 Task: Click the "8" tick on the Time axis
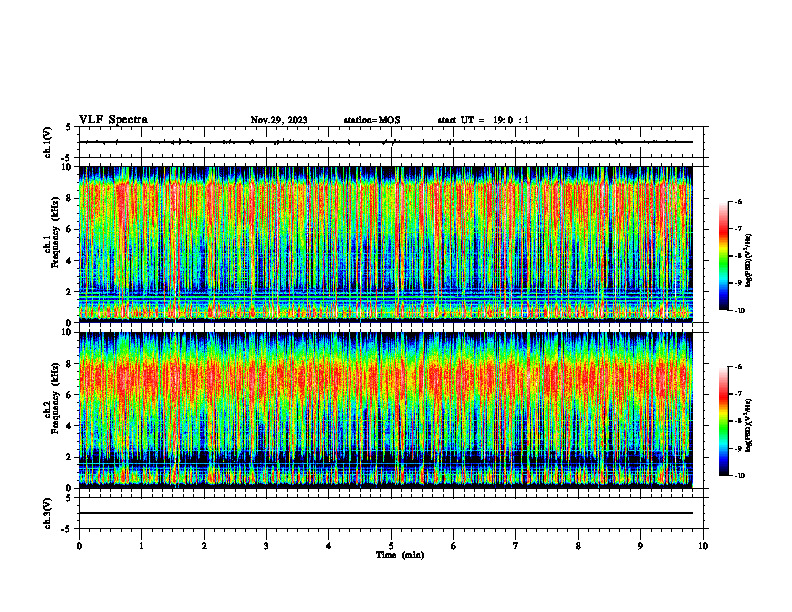pyautogui.click(x=578, y=546)
